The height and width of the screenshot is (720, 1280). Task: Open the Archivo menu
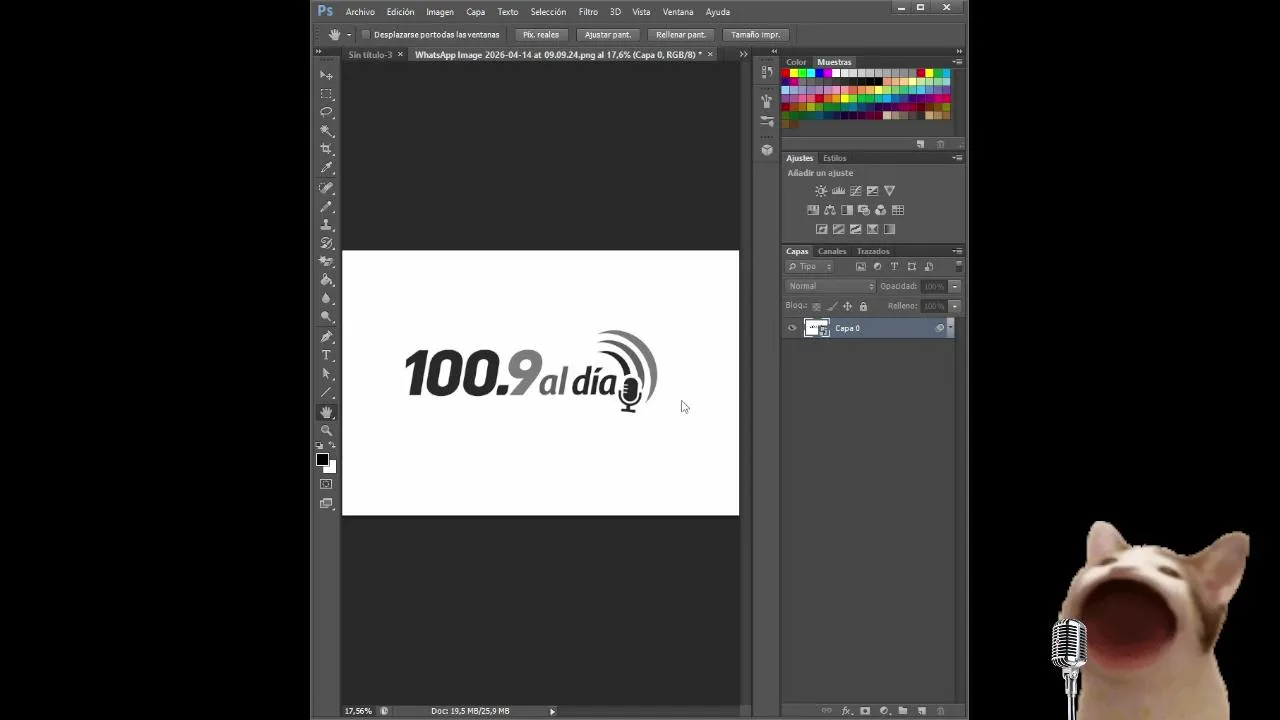pos(360,12)
